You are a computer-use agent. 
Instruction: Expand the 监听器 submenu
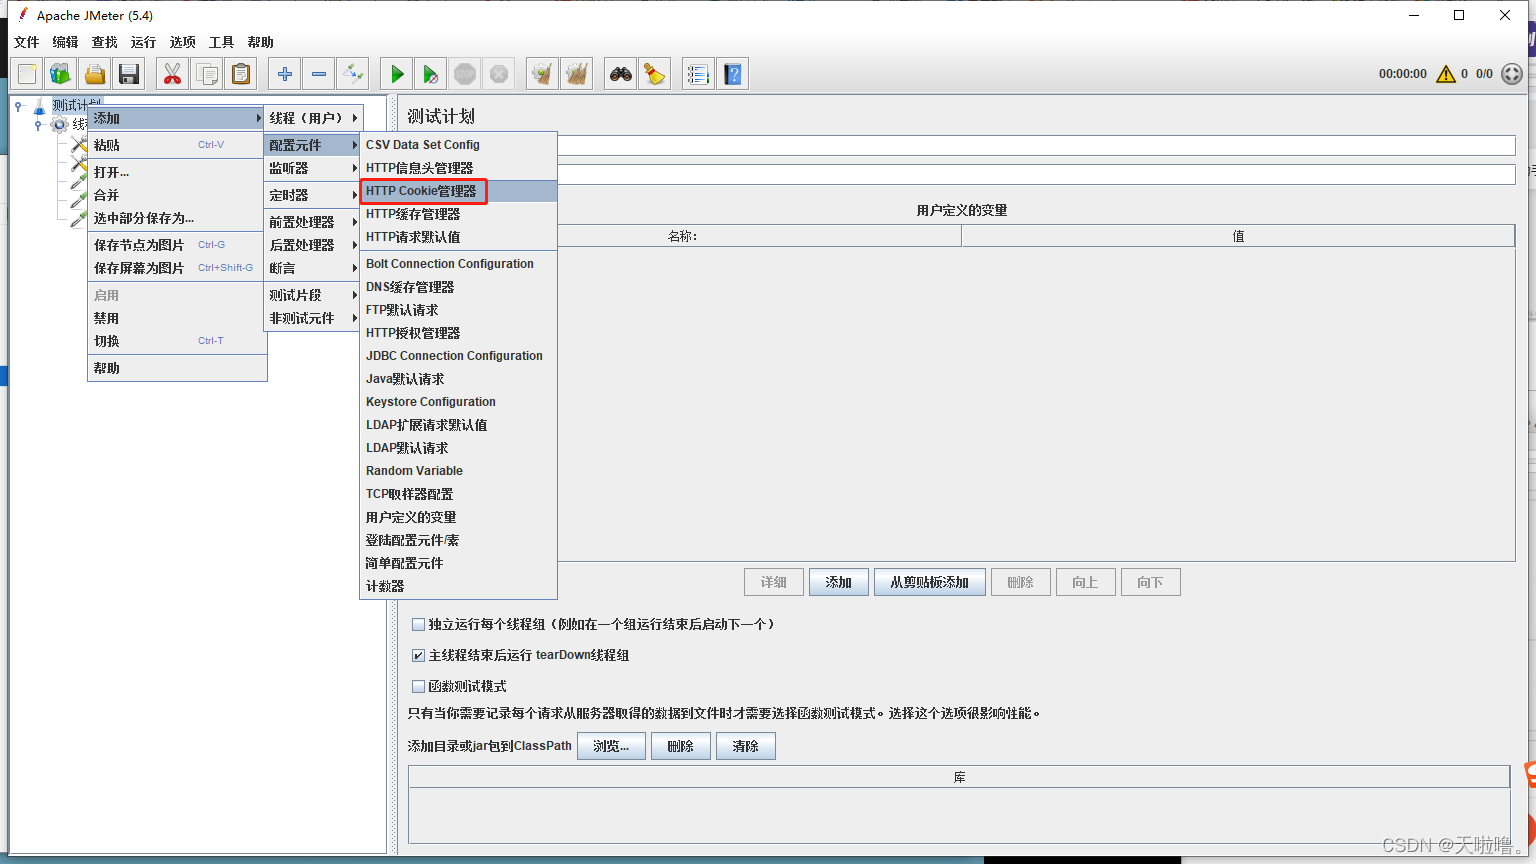pos(312,168)
